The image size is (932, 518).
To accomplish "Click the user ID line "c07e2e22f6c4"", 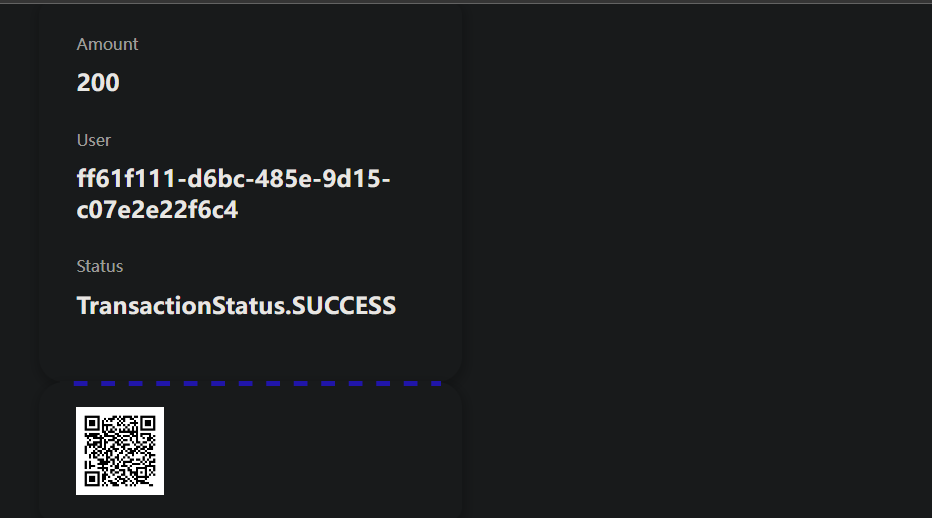I will pyautogui.click(x=157, y=211).
